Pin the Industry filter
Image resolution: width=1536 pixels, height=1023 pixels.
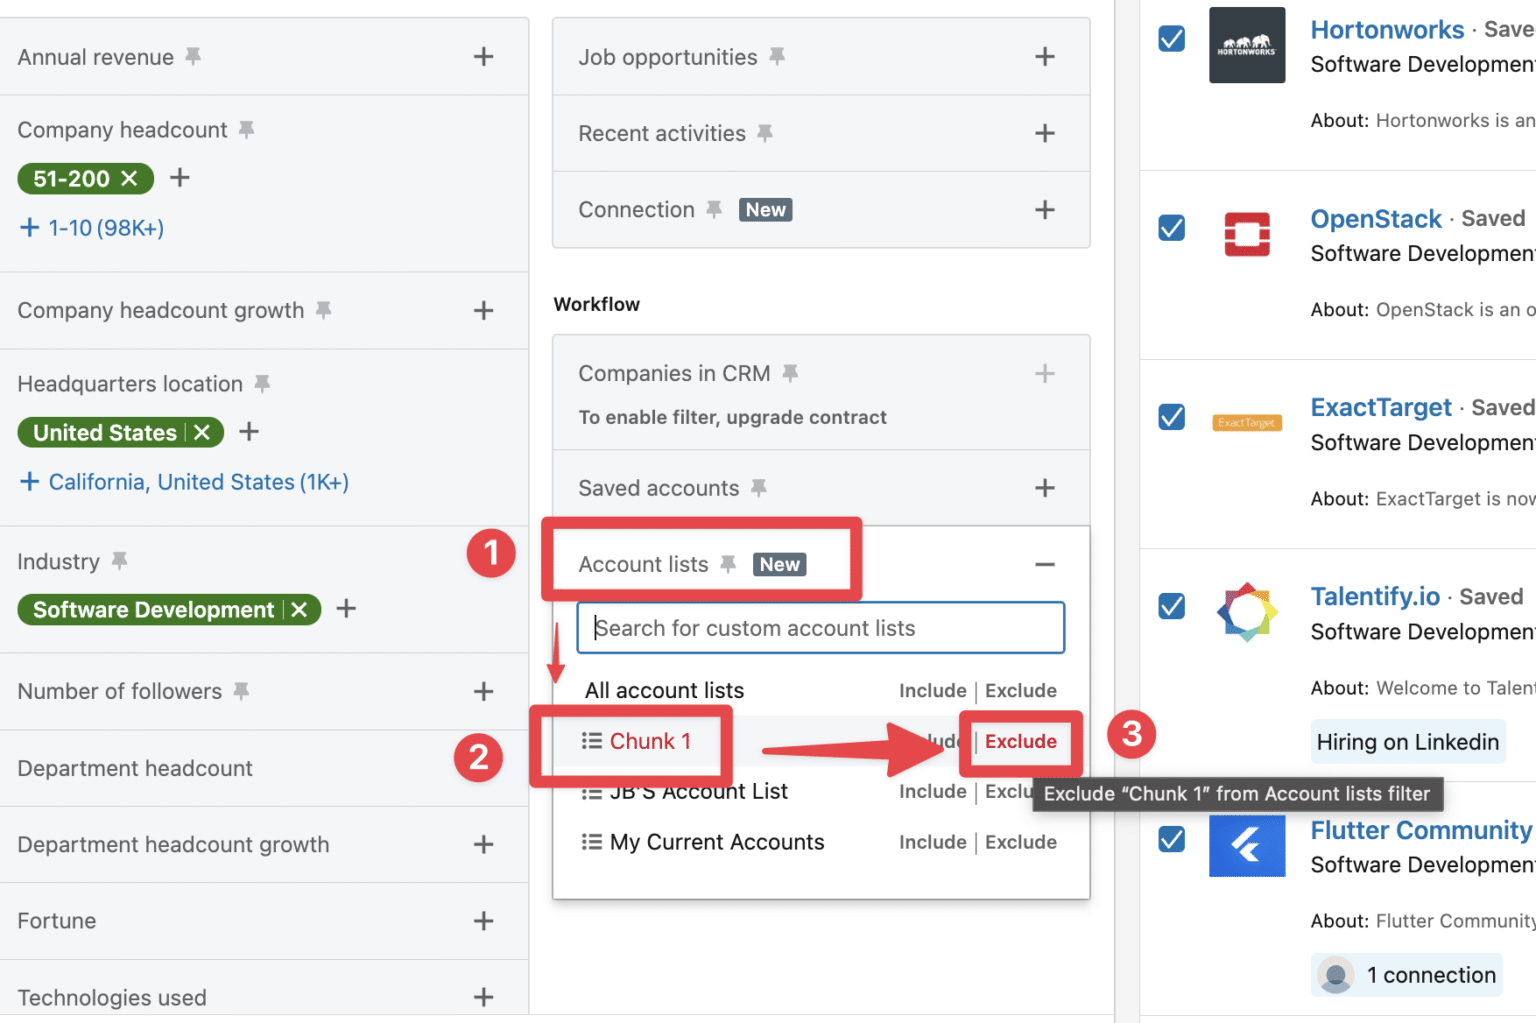click(118, 561)
